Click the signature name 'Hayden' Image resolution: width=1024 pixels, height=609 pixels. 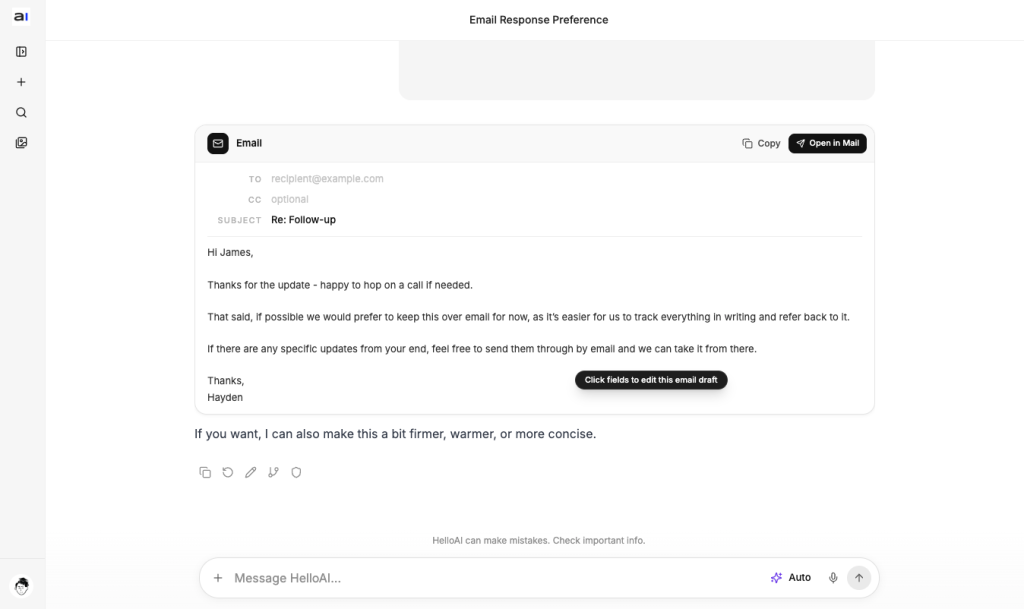click(225, 398)
